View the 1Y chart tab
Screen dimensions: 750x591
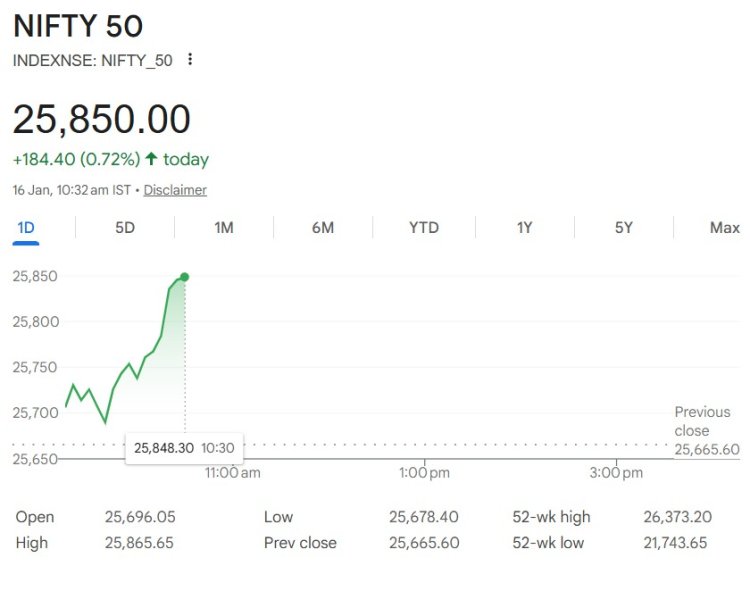pos(524,228)
